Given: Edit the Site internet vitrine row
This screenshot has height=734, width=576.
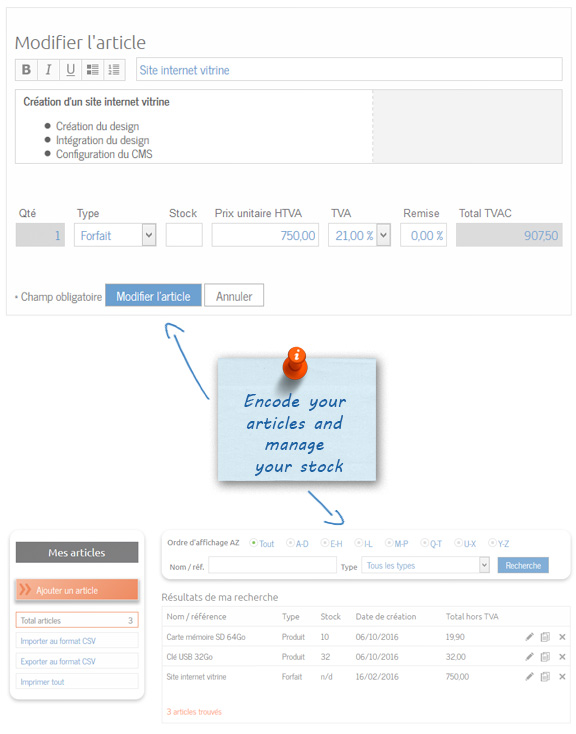Looking at the screenshot, I should click(529, 676).
